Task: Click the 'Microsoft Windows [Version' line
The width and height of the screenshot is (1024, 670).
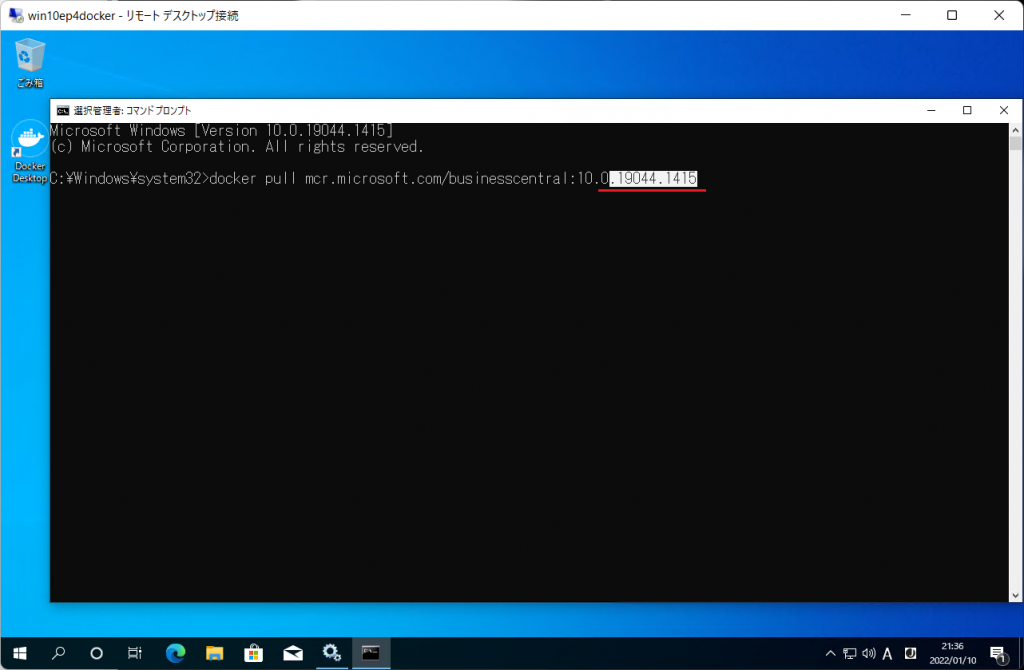Action: coord(221,131)
